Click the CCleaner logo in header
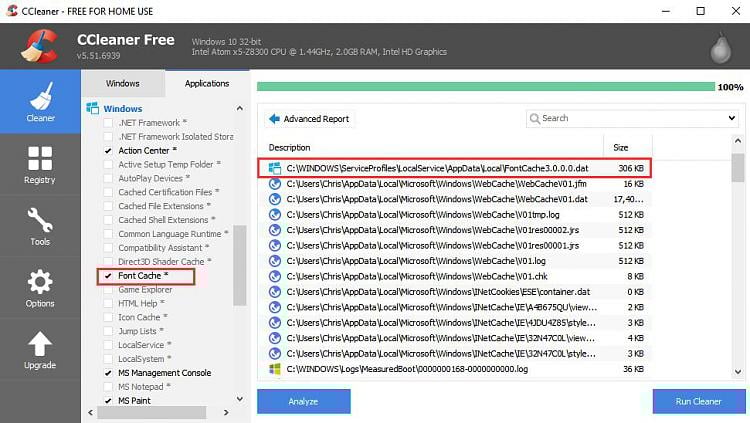 (39, 46)
